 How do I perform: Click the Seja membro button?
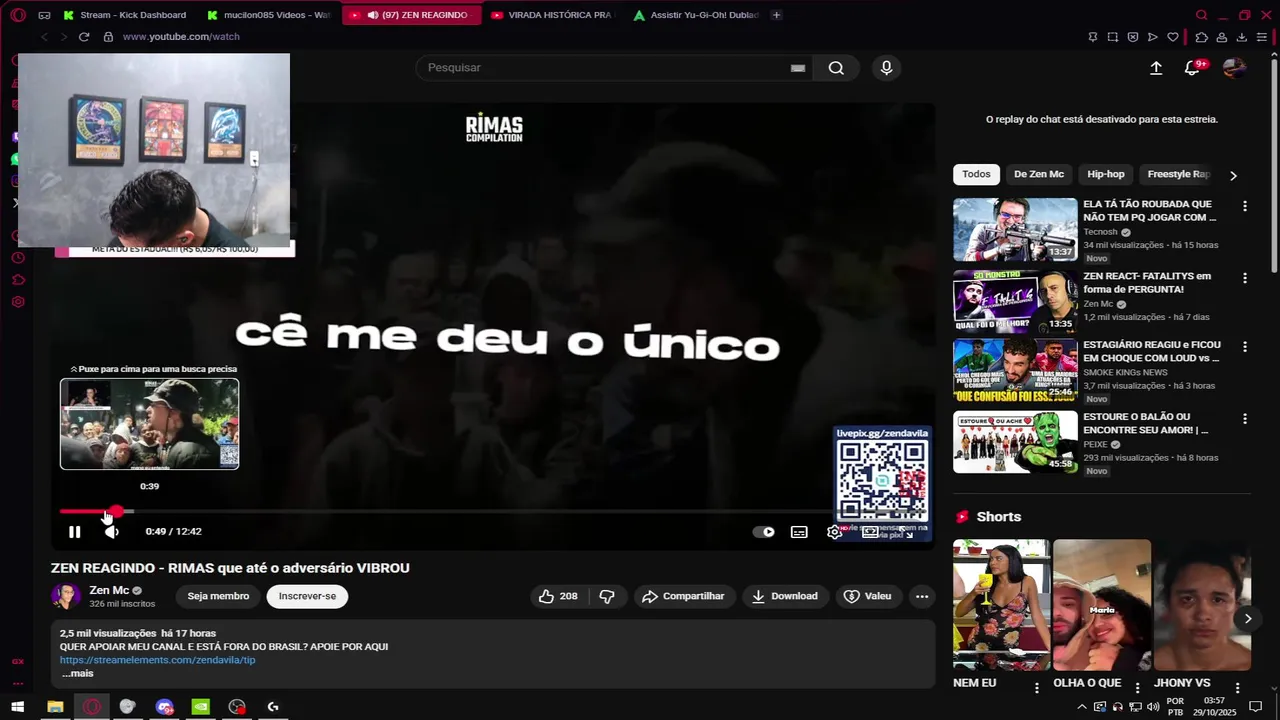pyautogui.click(x=218, y=596)
